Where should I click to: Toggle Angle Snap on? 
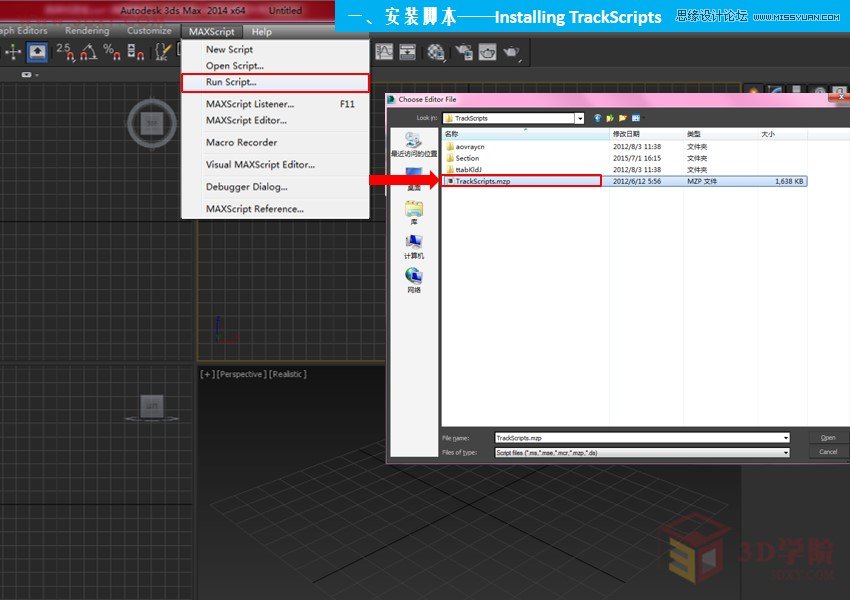tap(87, 53)
